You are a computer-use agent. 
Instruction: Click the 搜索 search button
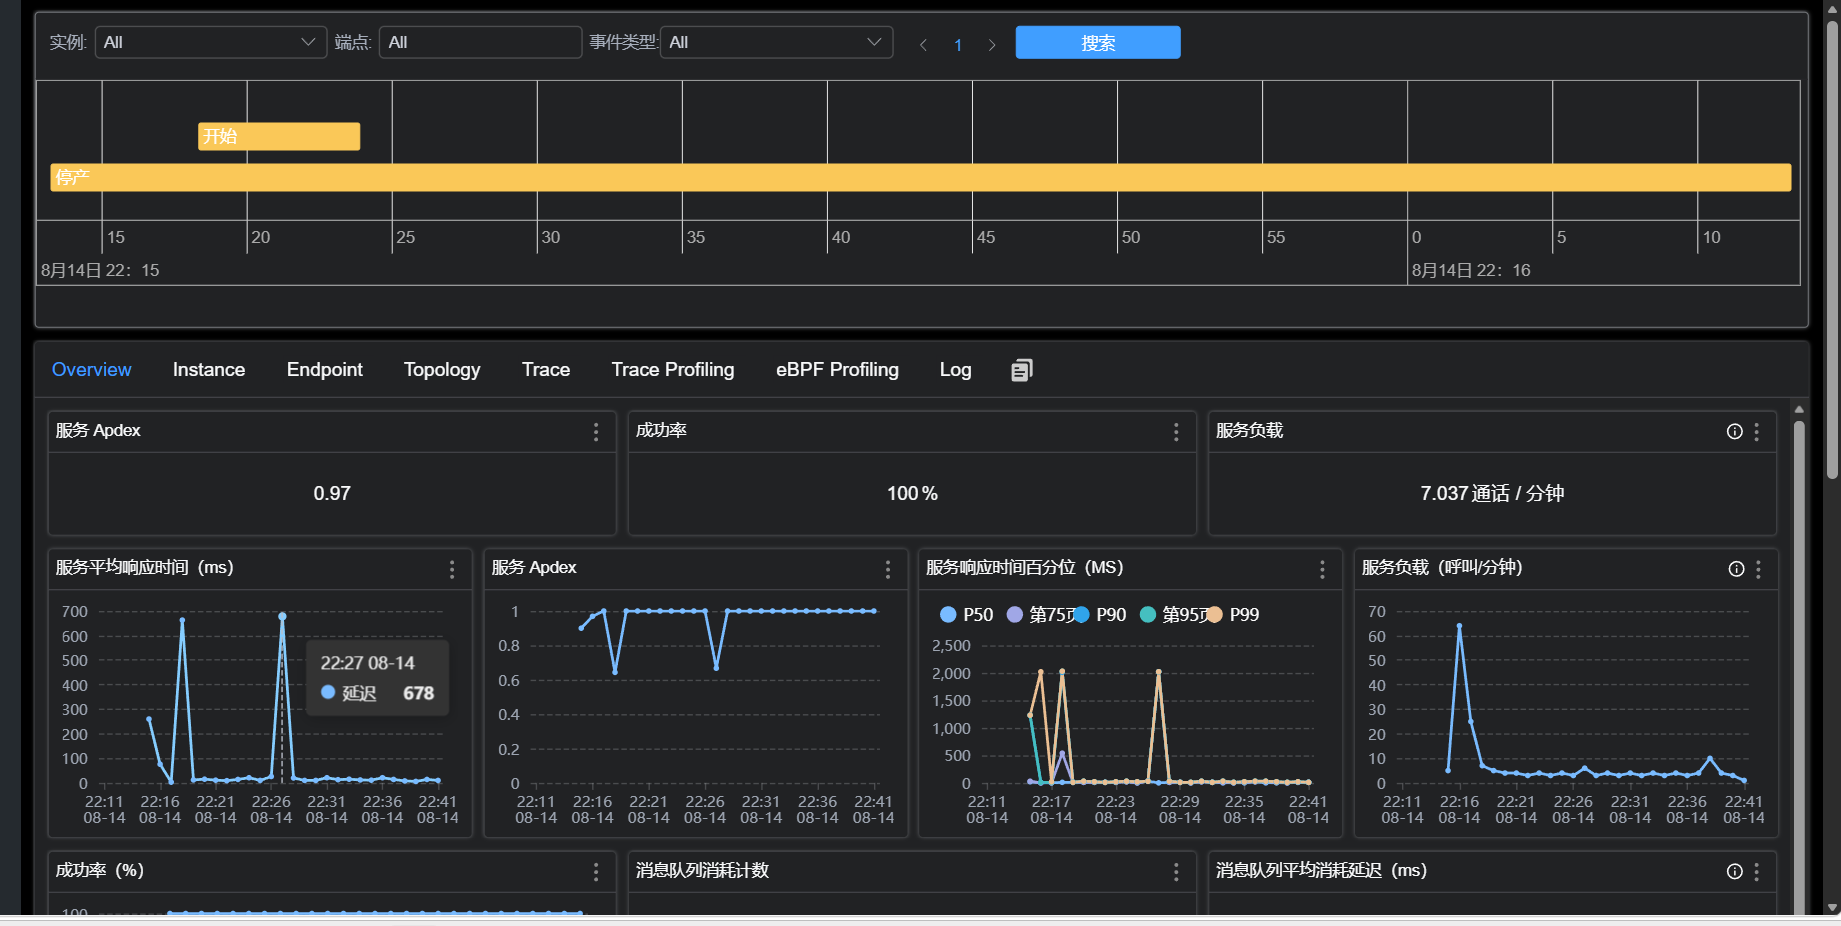pyautogui.click(x=1098, y=43)
